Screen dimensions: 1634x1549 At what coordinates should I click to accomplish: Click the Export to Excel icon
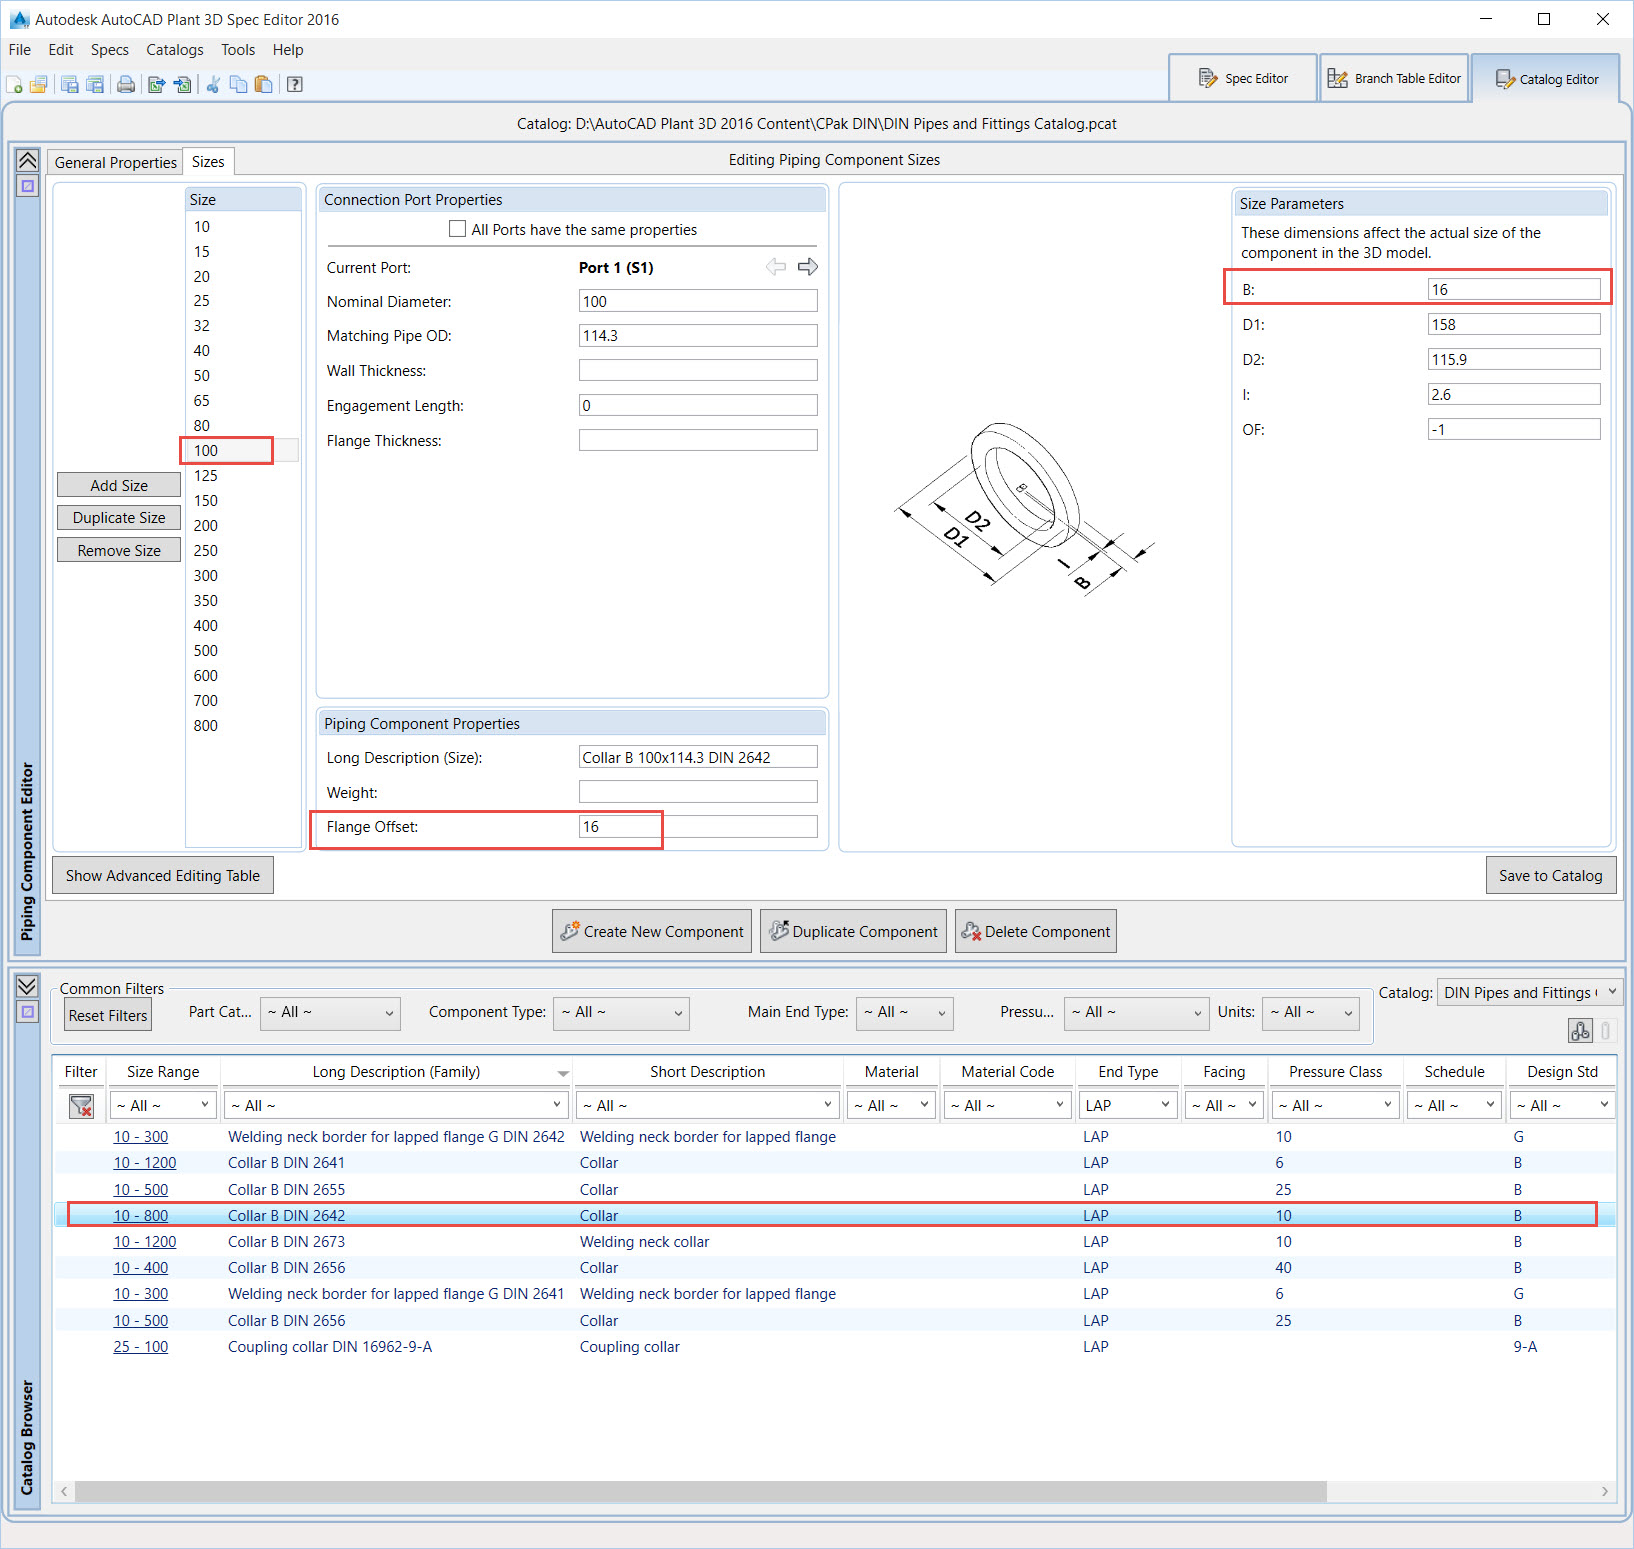click(x=157, y=85)
